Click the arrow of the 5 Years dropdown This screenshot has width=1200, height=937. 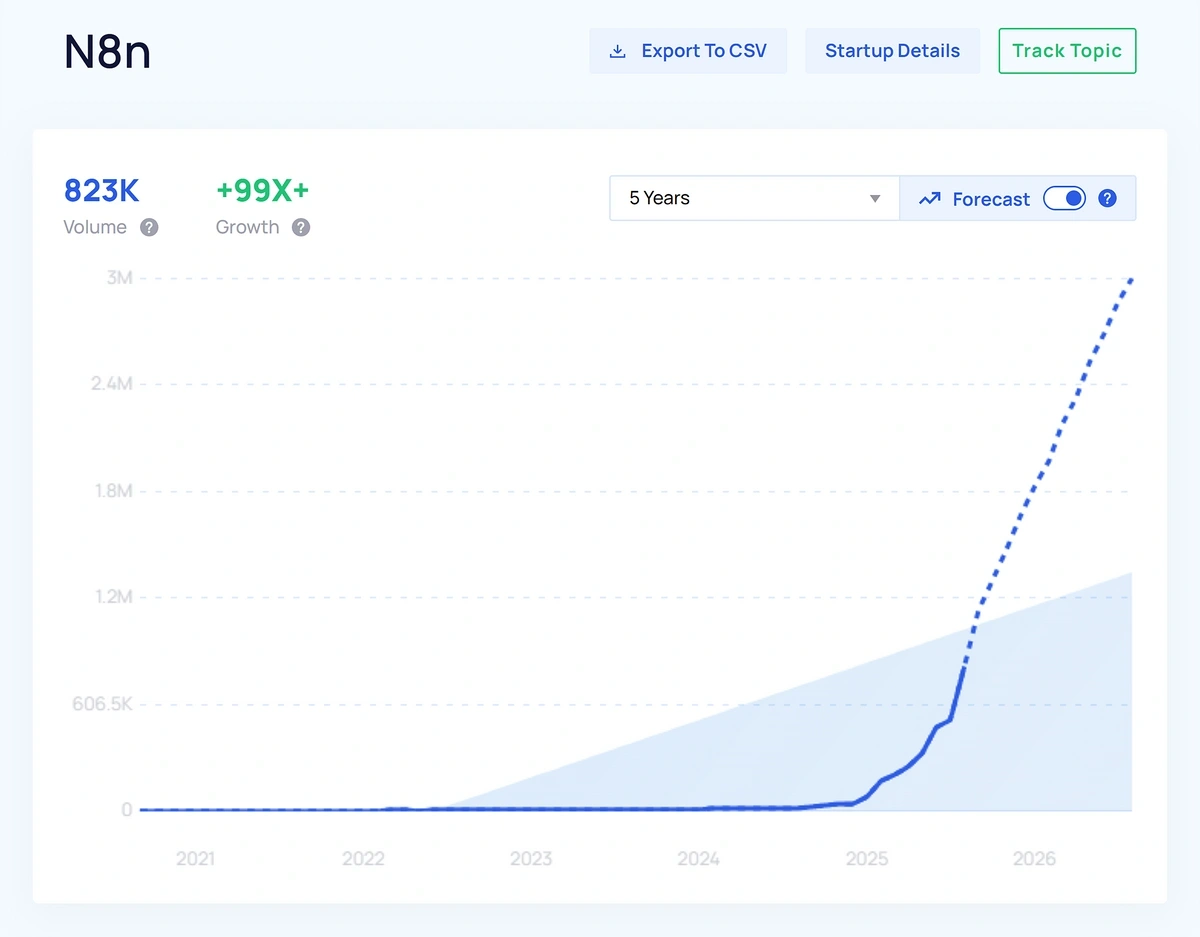pyautogui.click(x=875, y=199)
